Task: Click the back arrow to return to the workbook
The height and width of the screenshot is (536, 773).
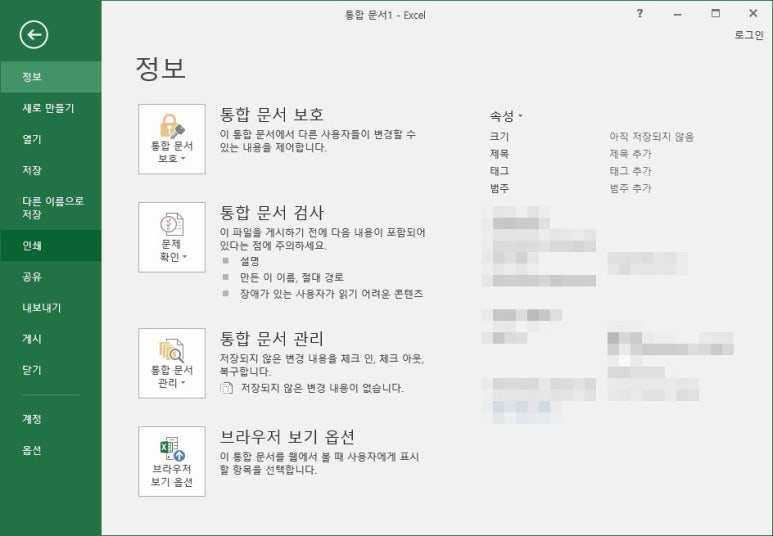Action: pyautogui.click(x=34, y=35)
